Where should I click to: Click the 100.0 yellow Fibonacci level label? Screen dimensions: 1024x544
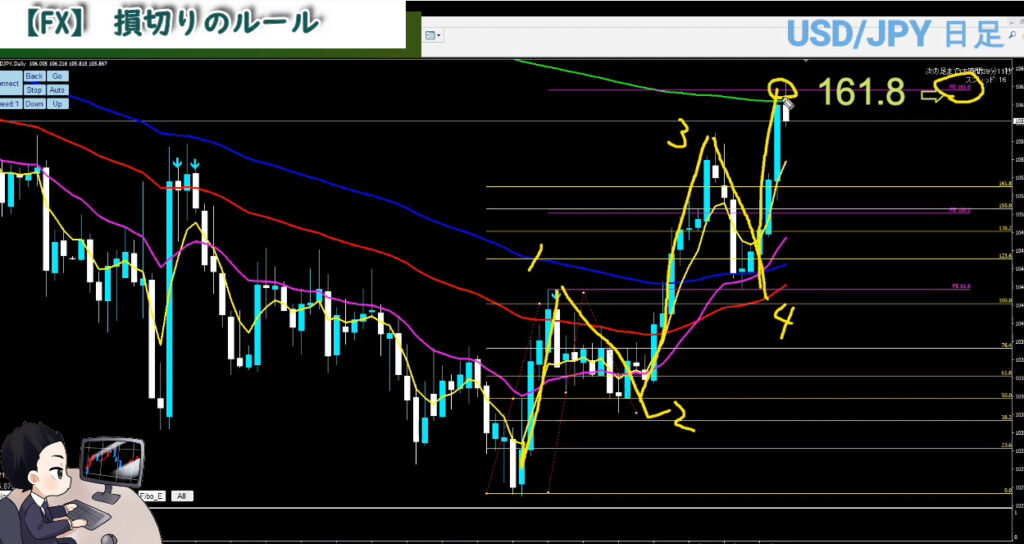coord(1005,301)
